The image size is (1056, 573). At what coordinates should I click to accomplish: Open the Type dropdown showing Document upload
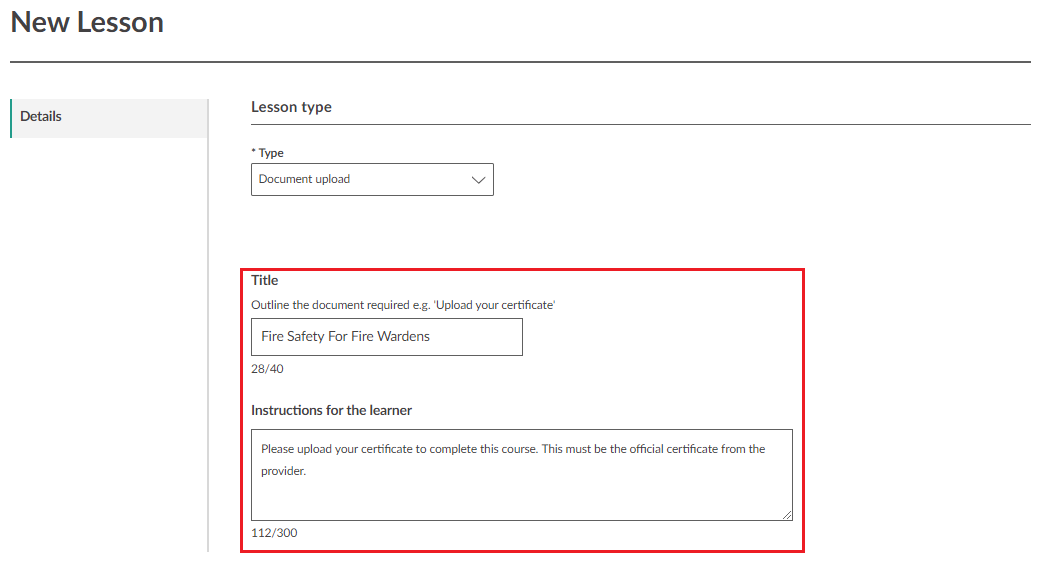[x=360, y=180]
